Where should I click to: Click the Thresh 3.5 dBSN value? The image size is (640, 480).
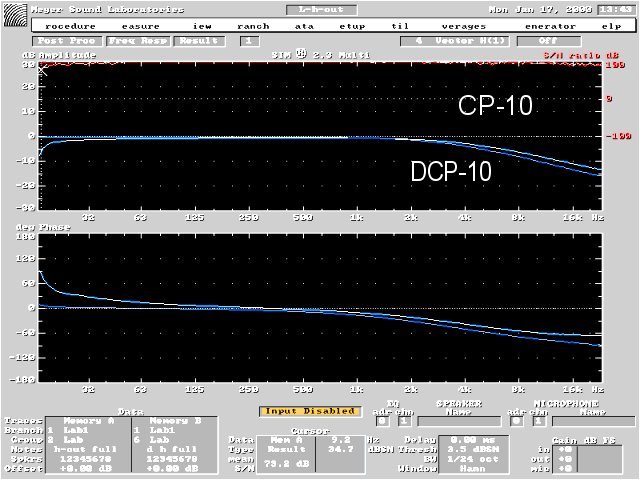[473, 449]
